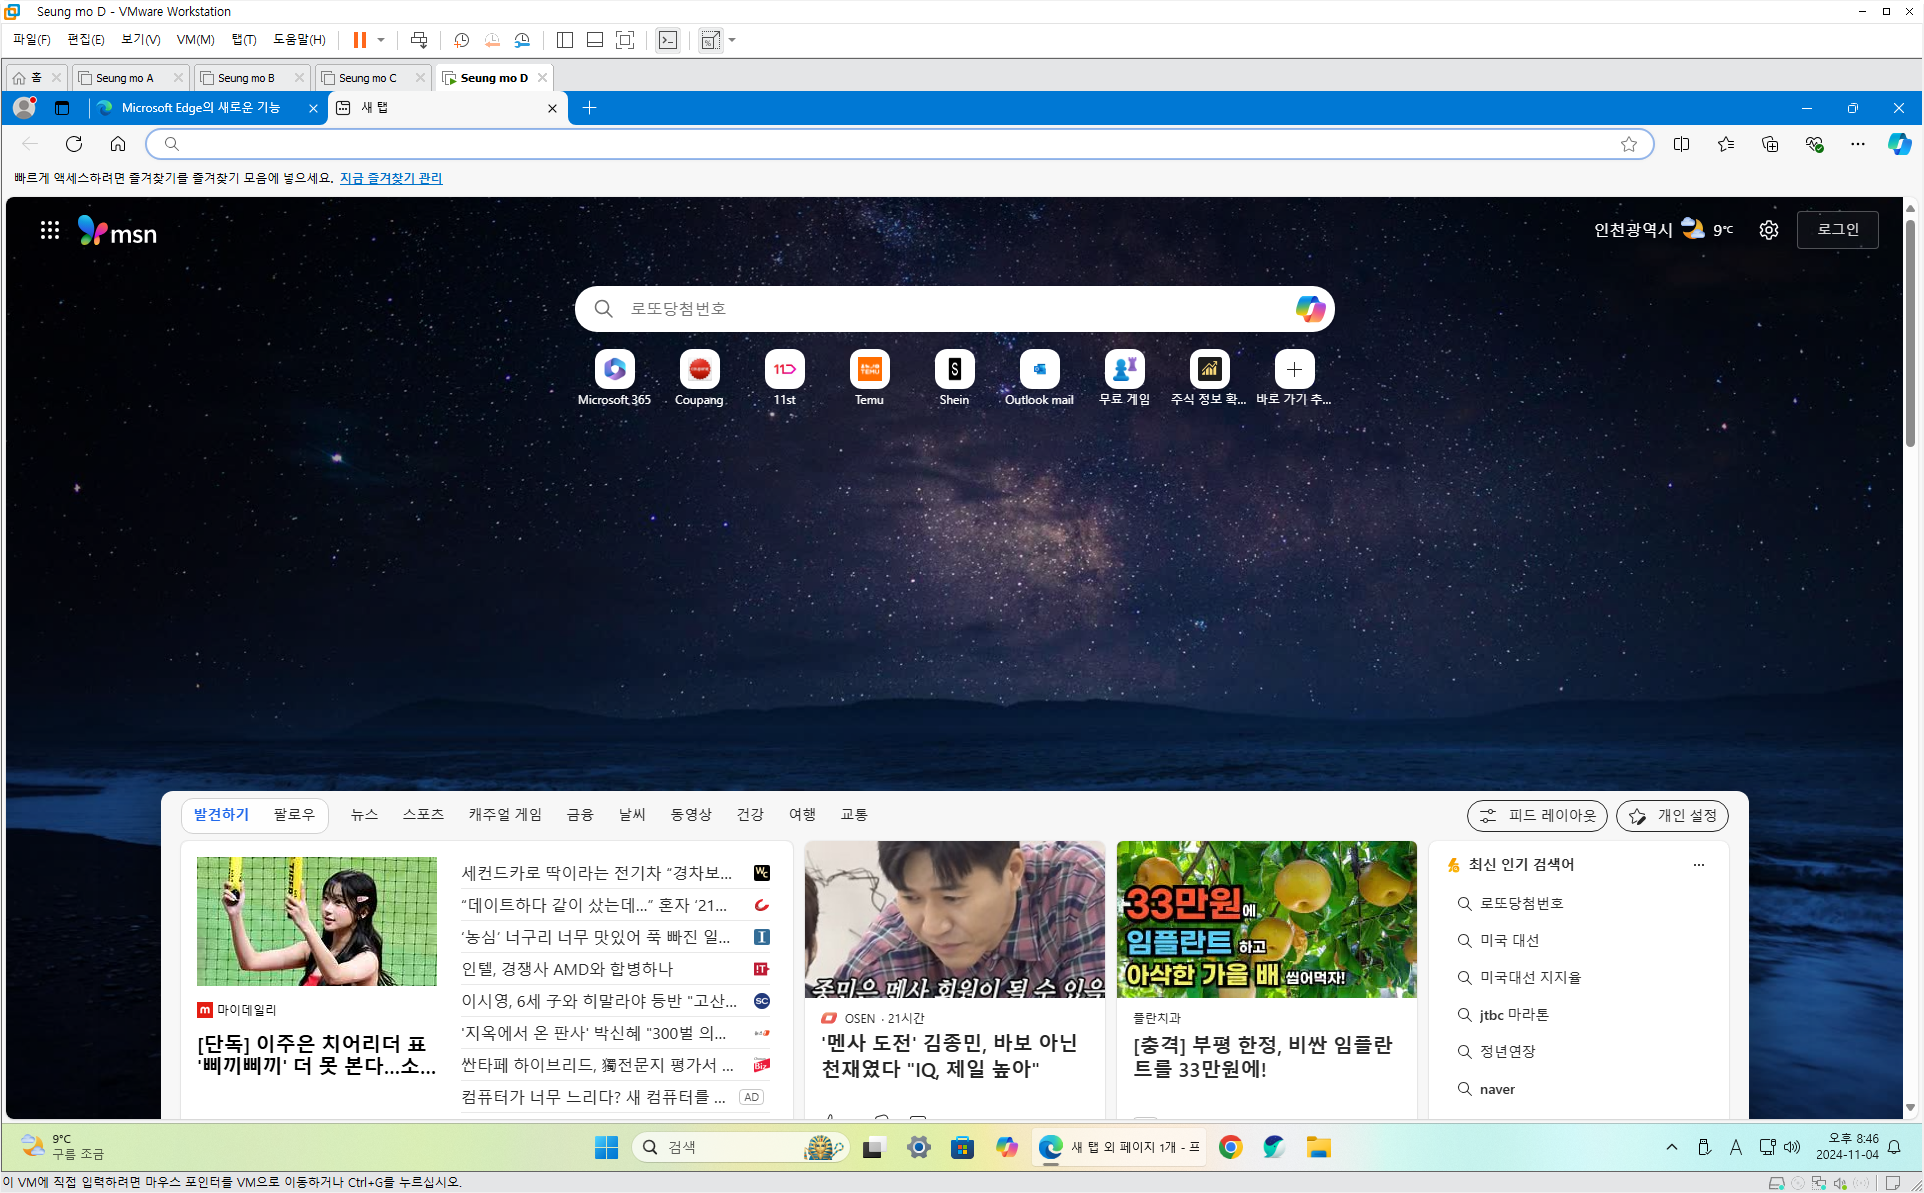Toggle Edge vertical tabs button
Image resolution: width=1924 pixels, height=1193 pixels.
click(62, 108)
